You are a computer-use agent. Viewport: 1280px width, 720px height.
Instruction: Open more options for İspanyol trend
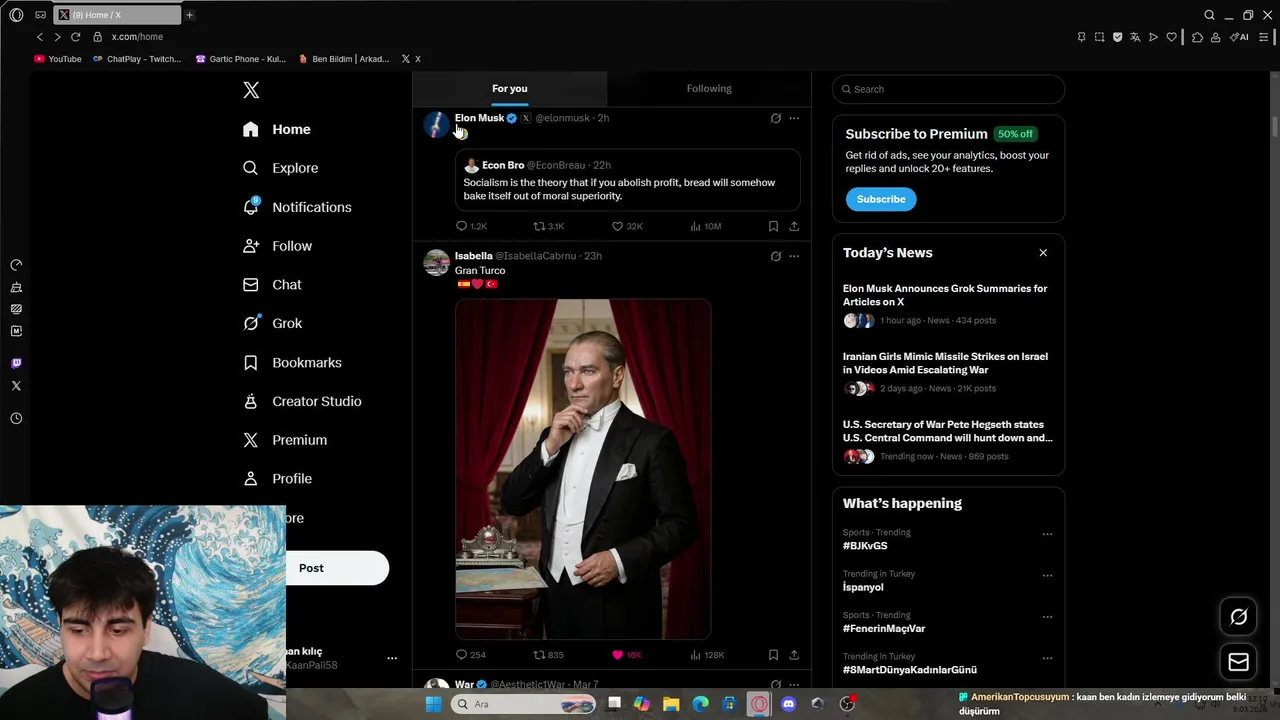pyautogui.click(x=1047, y=575)
